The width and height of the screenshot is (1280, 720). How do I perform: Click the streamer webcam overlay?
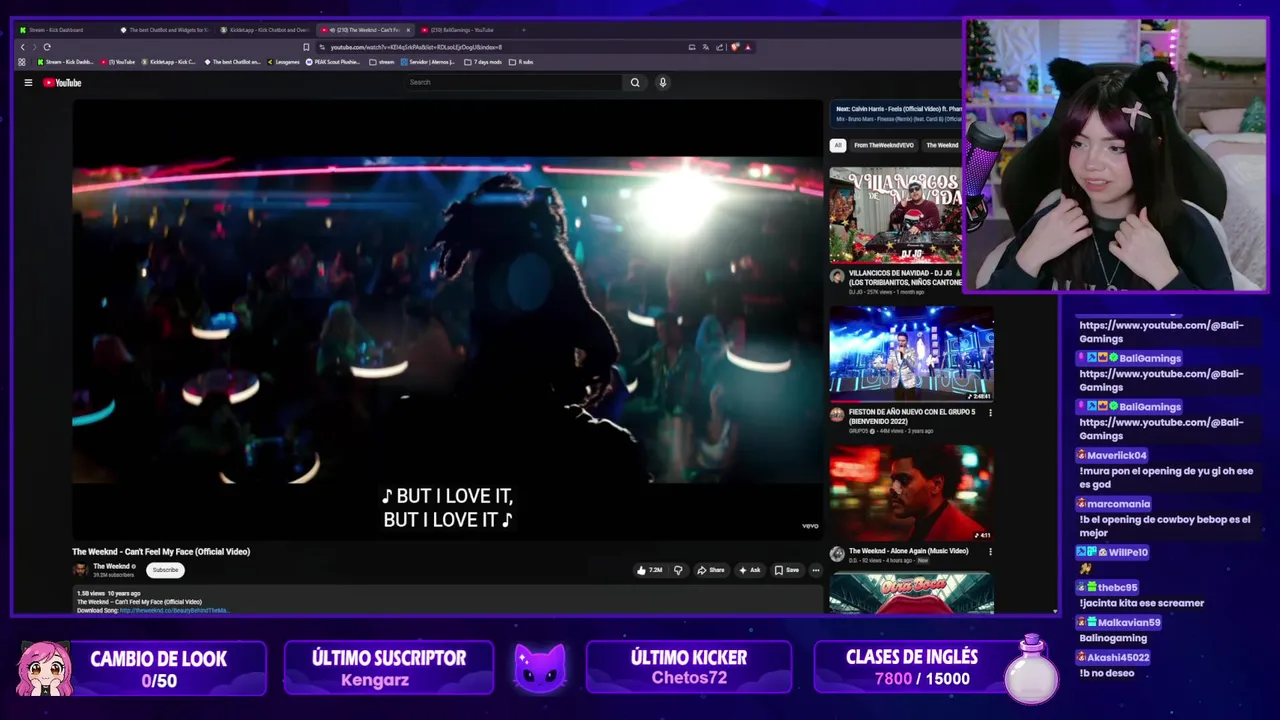coord(1115,155)
